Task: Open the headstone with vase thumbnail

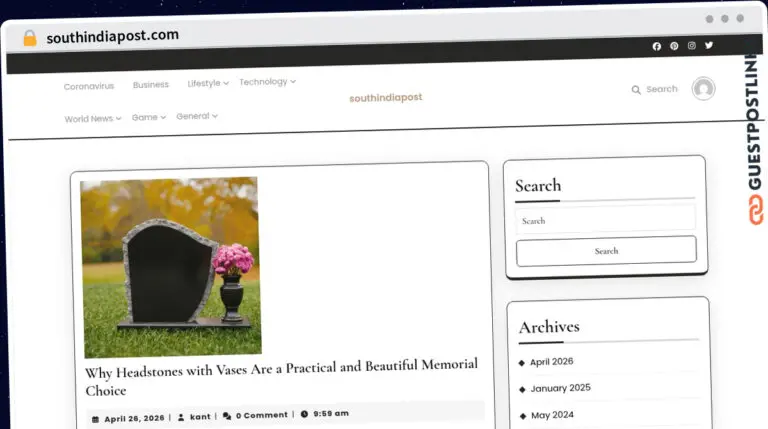Action: (171, 267)
